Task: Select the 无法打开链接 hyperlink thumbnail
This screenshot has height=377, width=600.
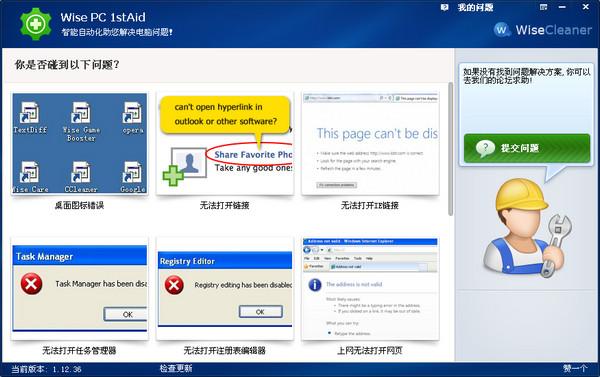Action: 225,143
